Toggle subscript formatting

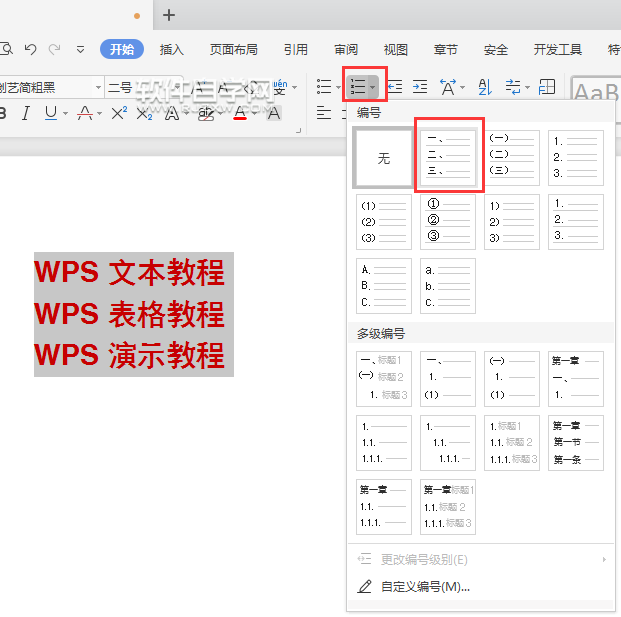click(x=144, y=114)
